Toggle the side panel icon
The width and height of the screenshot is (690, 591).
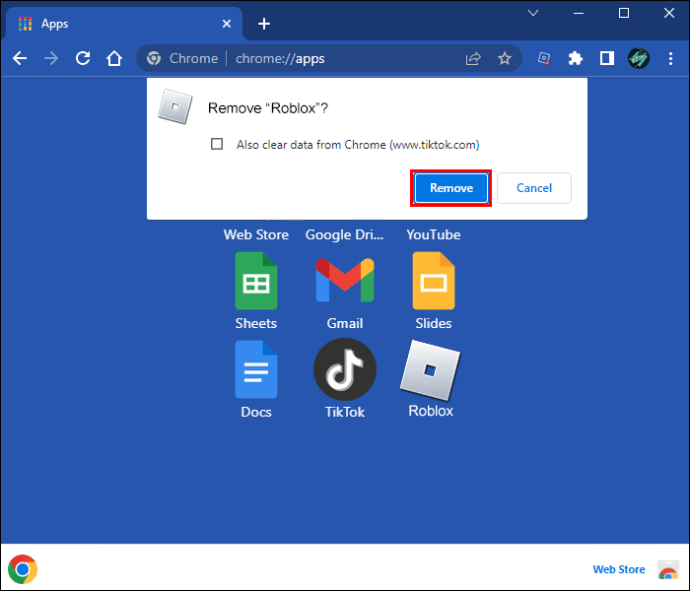606,58
